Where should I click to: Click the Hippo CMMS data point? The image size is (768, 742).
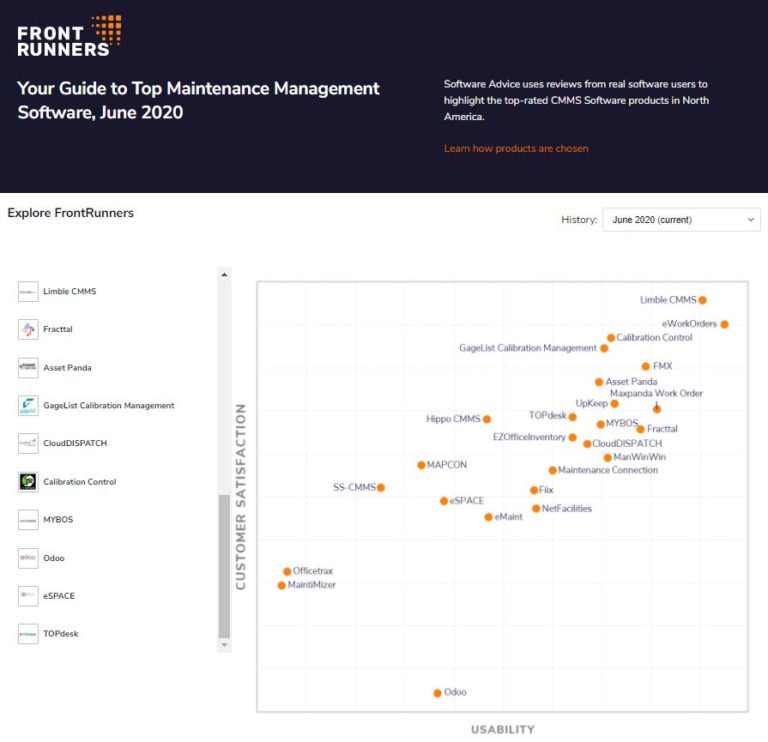[487, 419]
